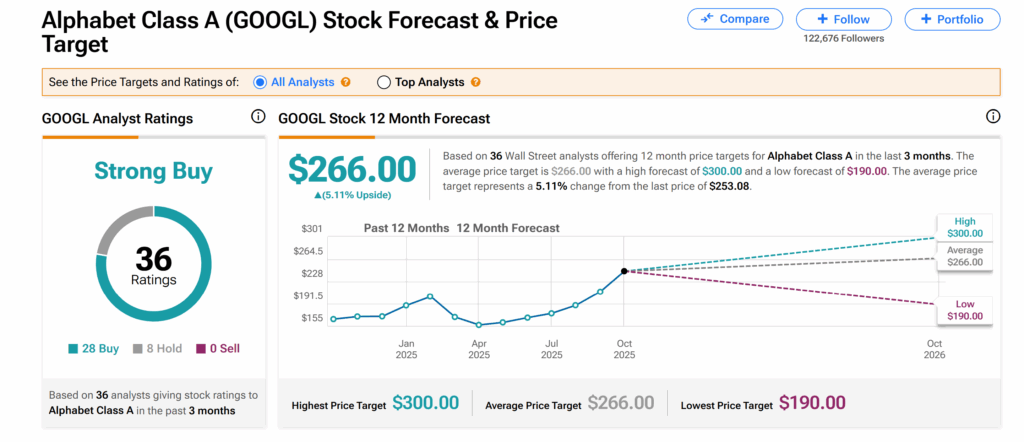Click the Low $190.00 forecast label
The height and width of the screenshot is (442, 1024).
pos(964,310)
